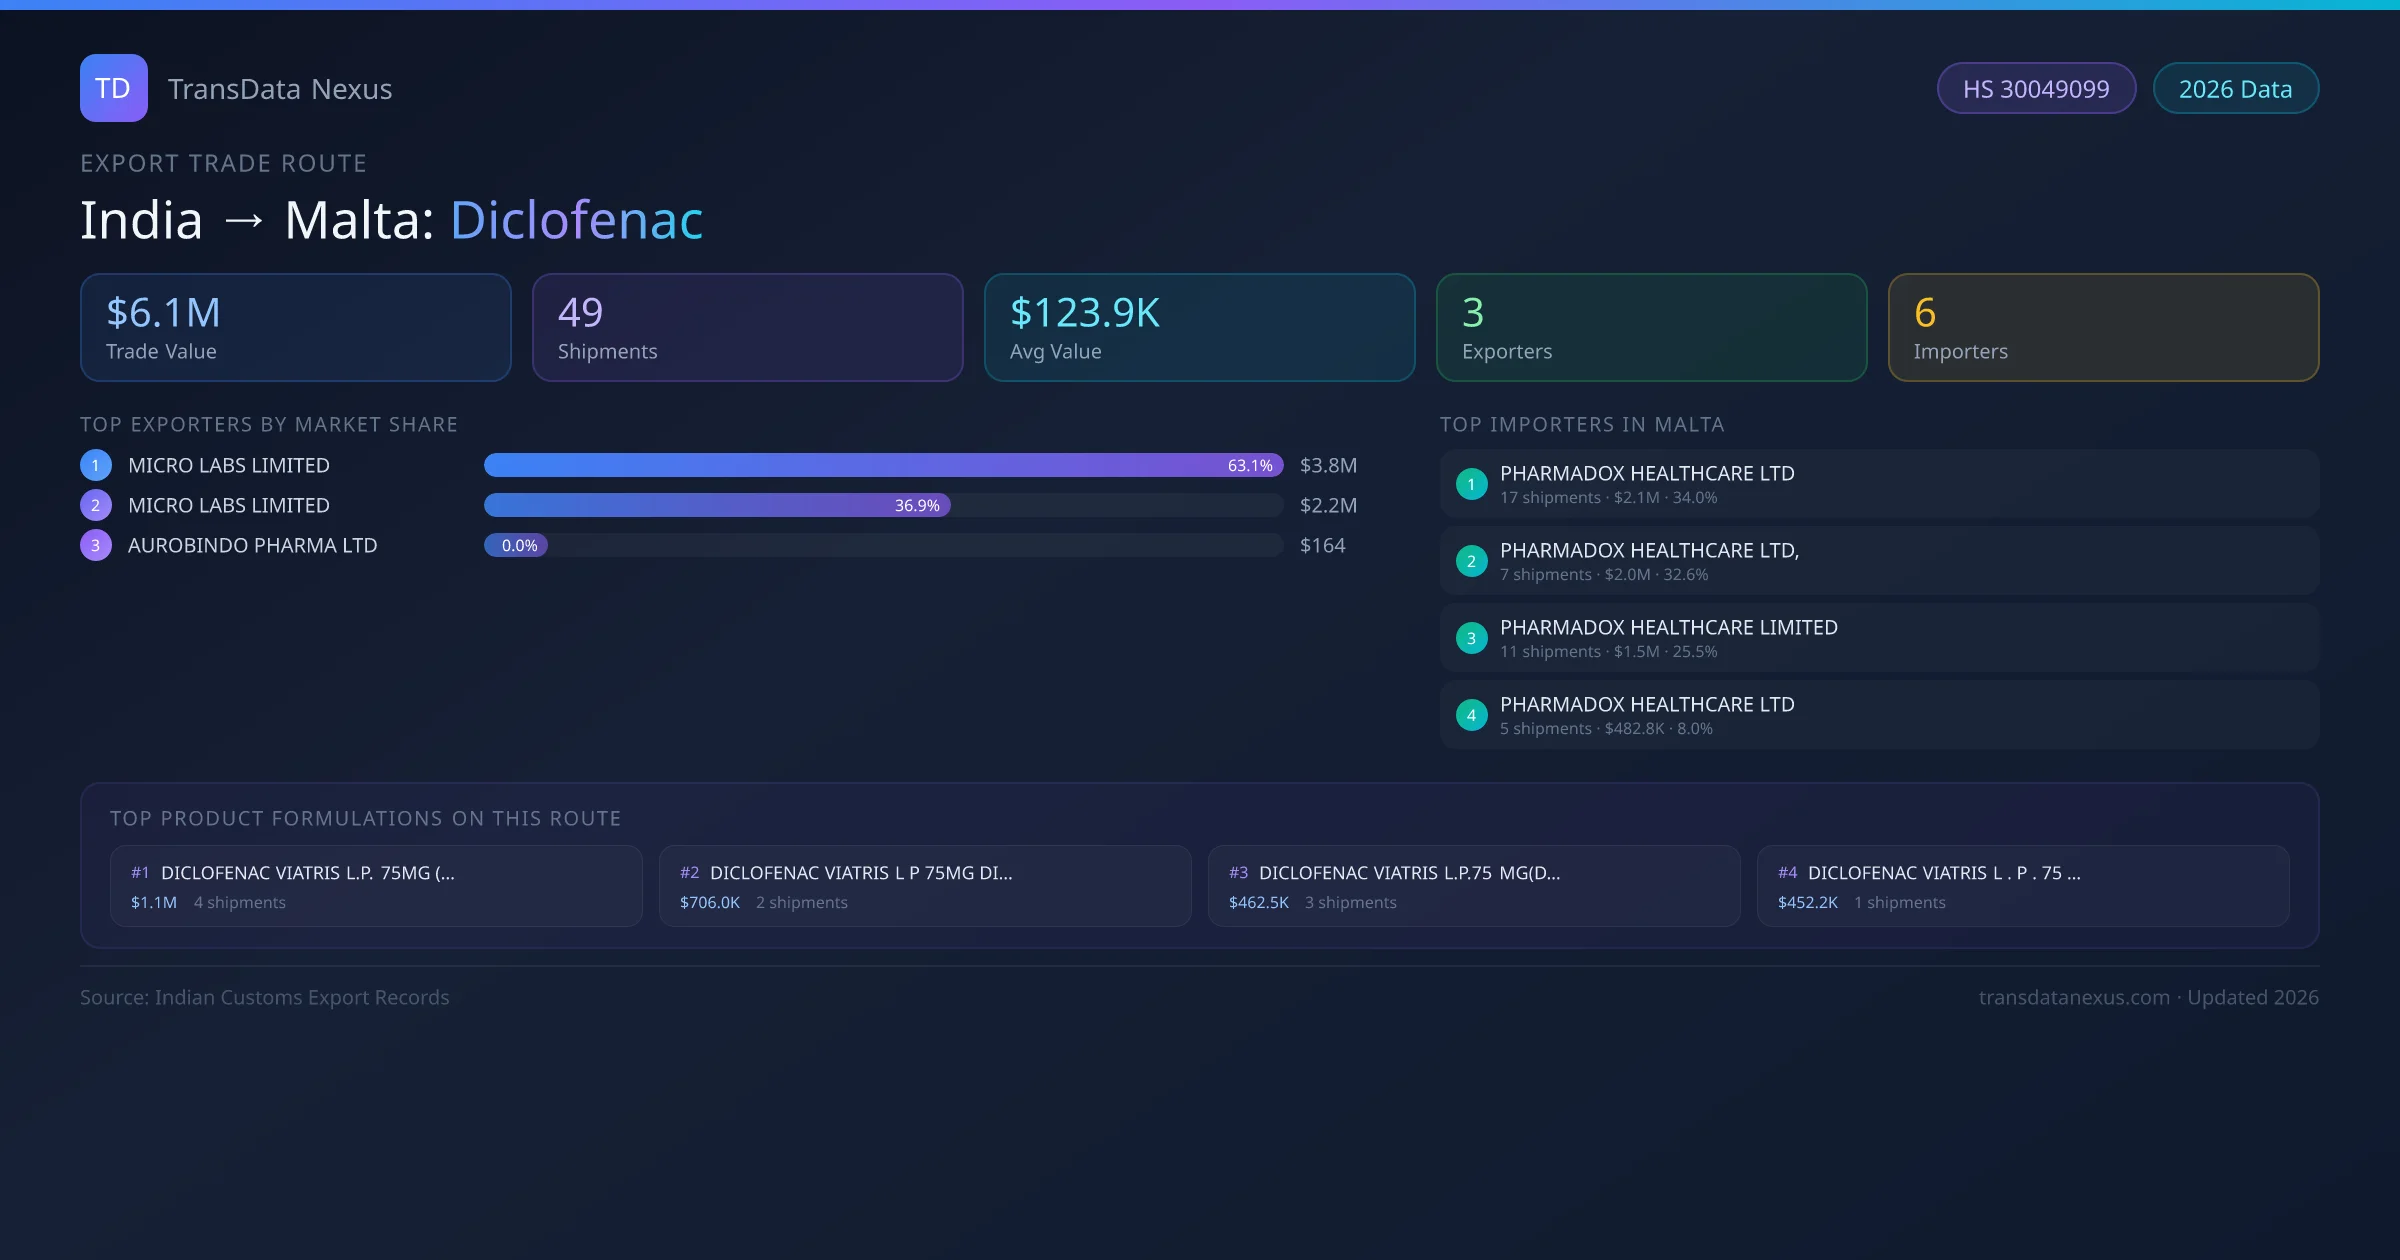
Task: Click the green rank 1 importer badge
Action: click(1471, 484)
